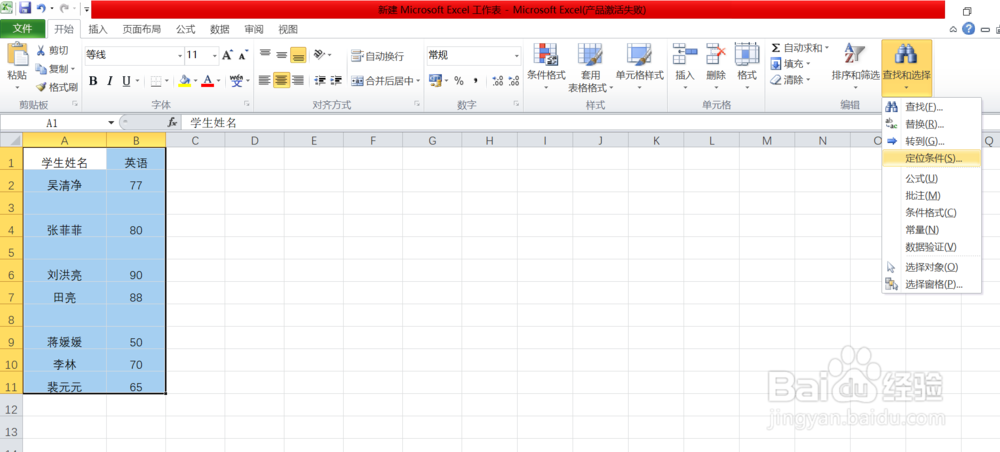Click Merge and Center (合并后居中)
Image resolution: width=1000 pixels, height=452 pixels.
pos(382,81)
